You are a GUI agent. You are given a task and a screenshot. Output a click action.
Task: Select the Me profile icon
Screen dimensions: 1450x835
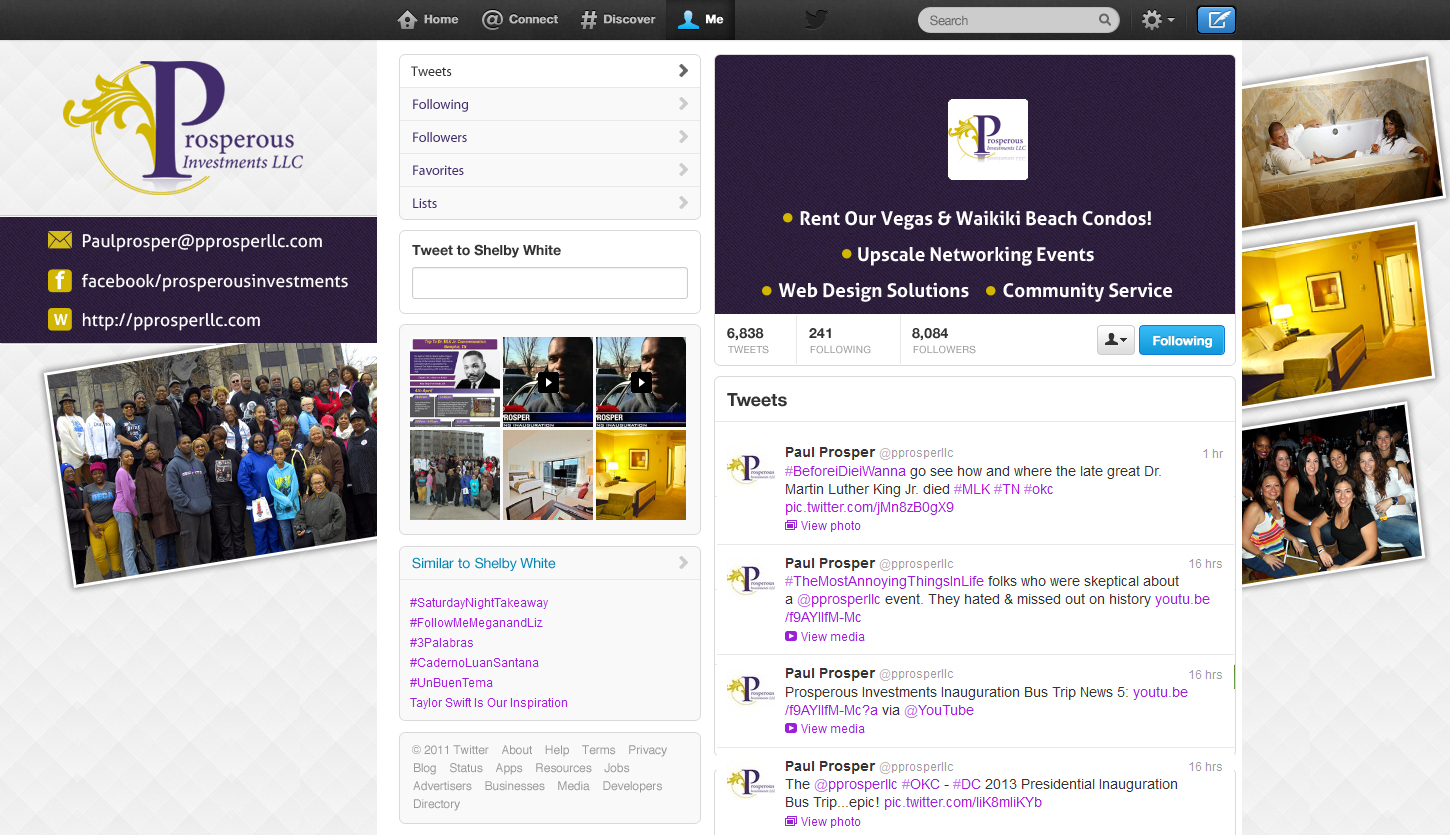pos(700,20)
